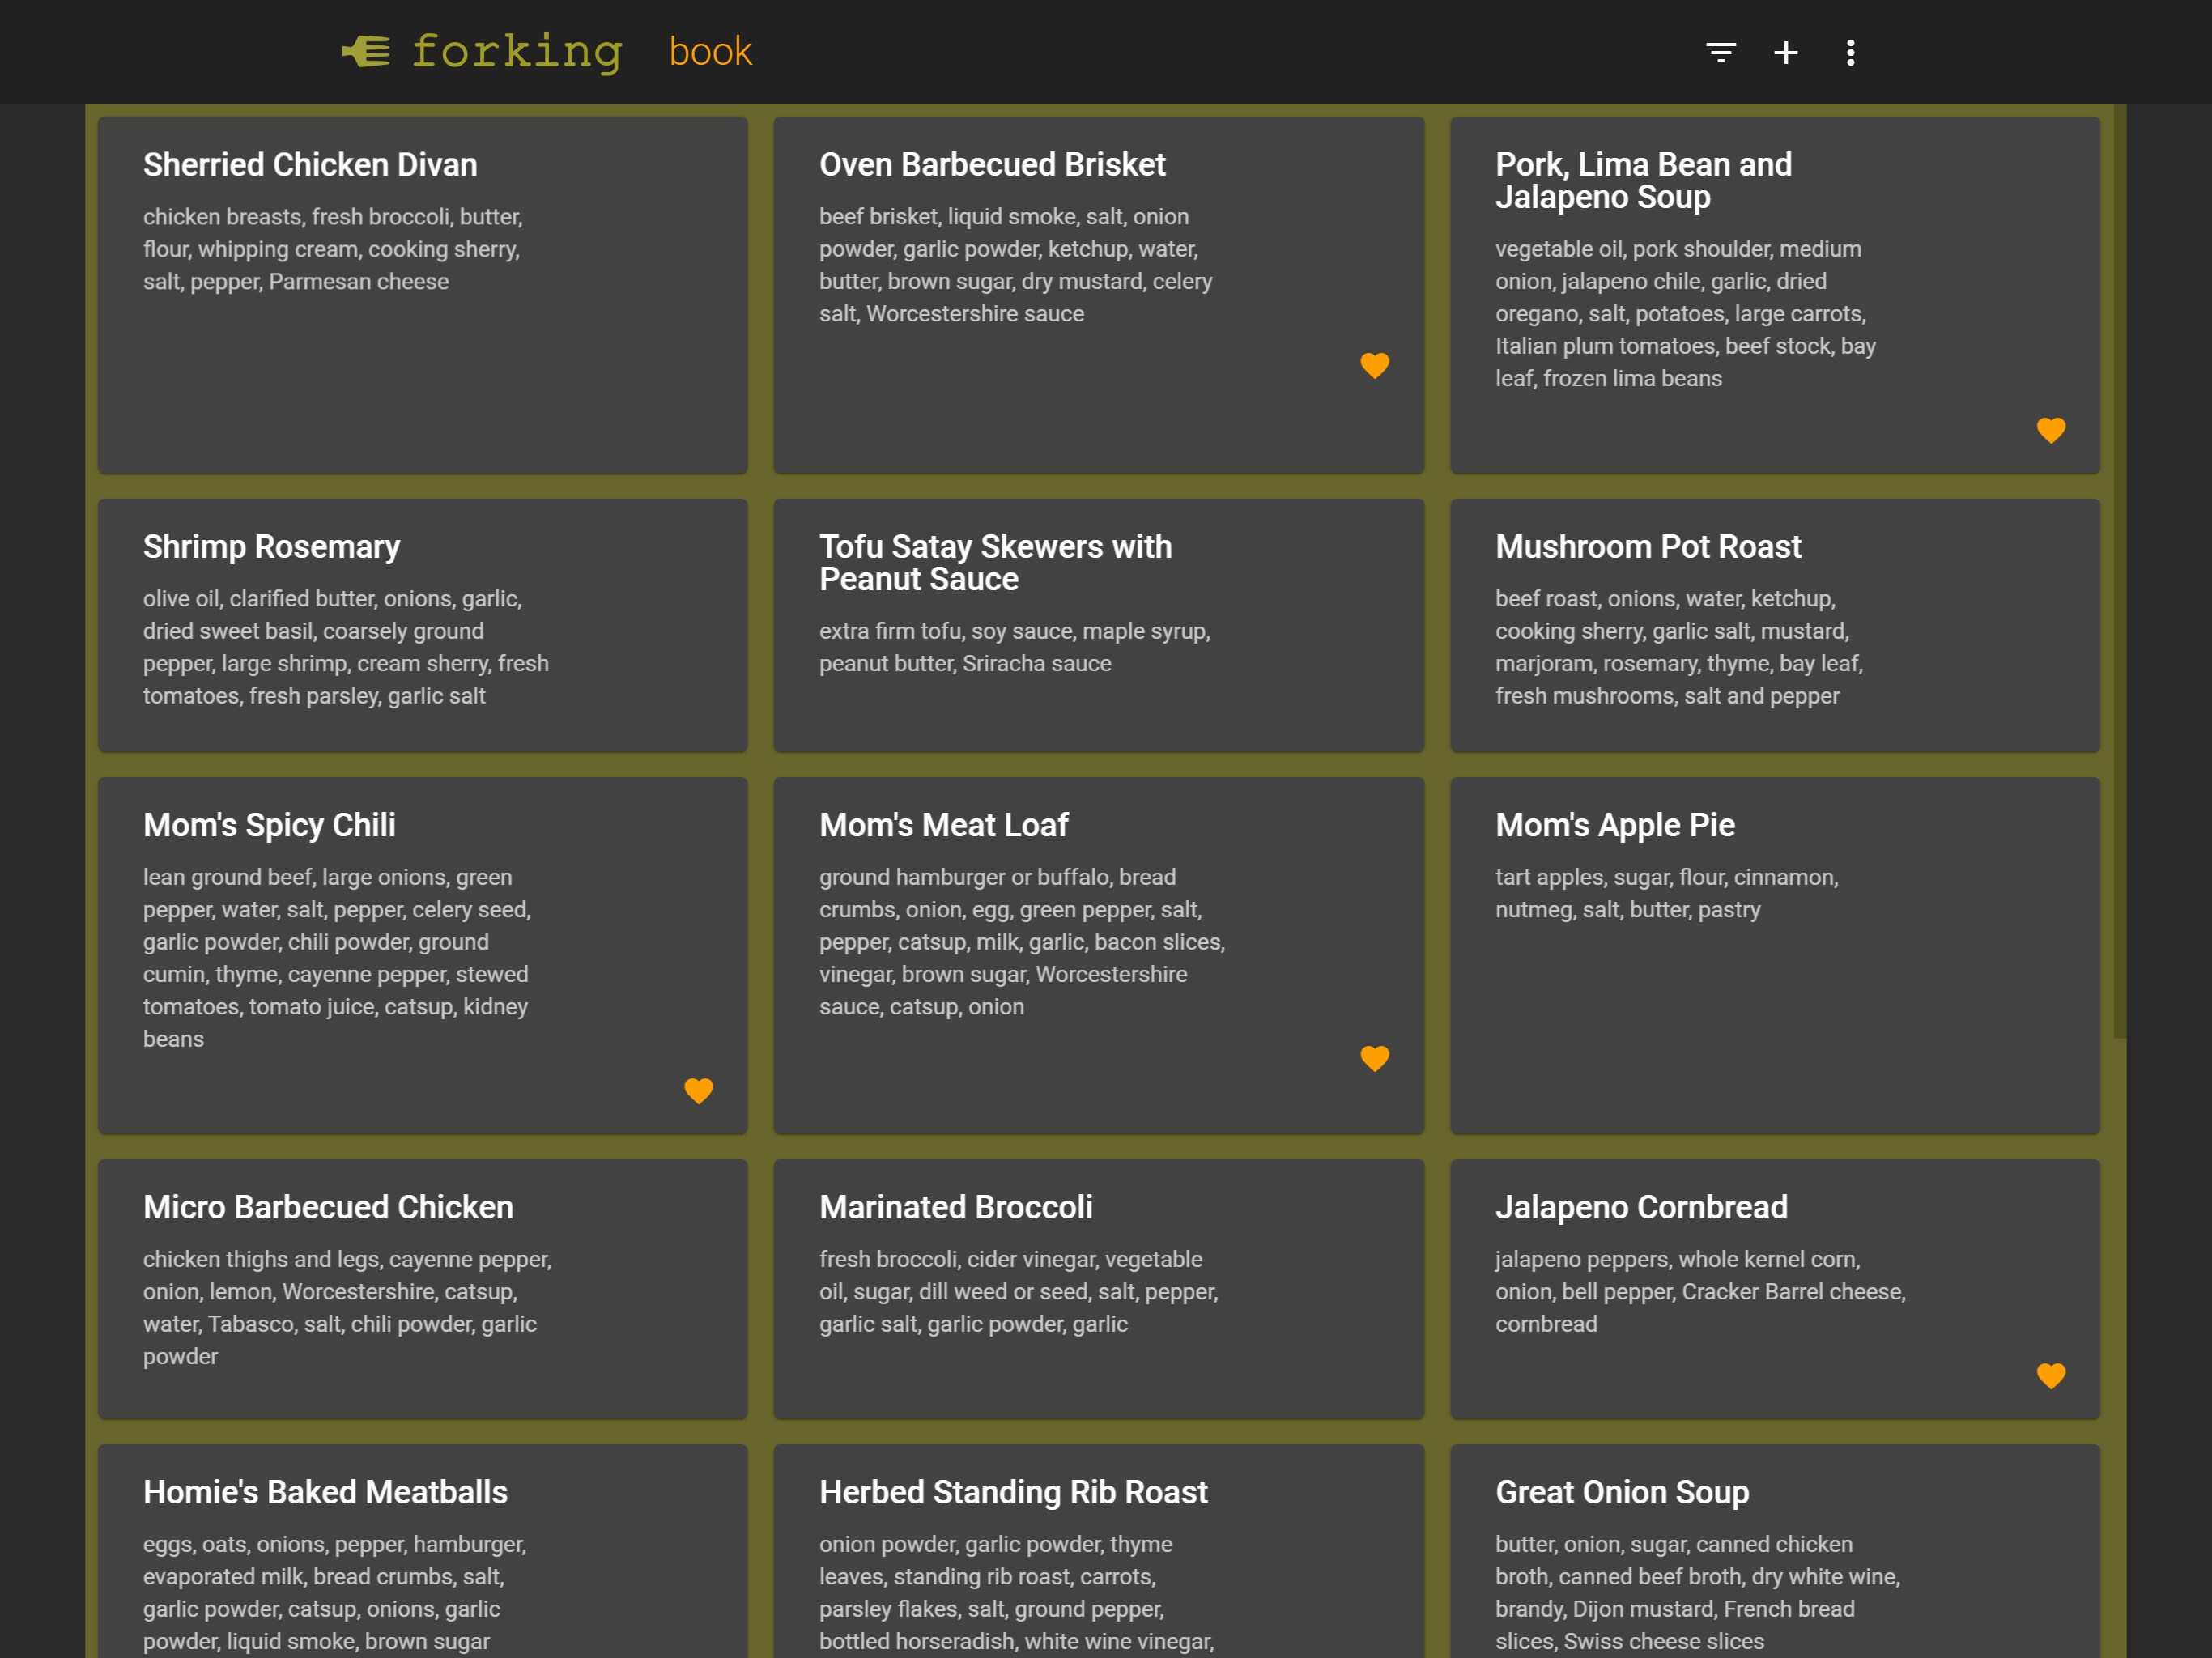Click heart icon on Mom's Meat Loaf
This screenshot has width=2212, height=1658.
coord(1374,1059)
